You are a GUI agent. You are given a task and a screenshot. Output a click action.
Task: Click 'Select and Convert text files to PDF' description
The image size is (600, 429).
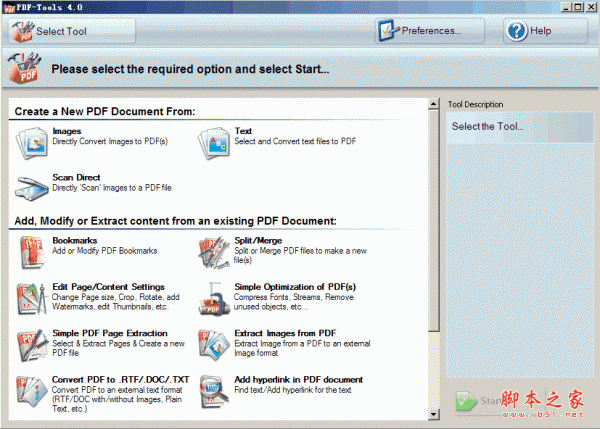295,142
